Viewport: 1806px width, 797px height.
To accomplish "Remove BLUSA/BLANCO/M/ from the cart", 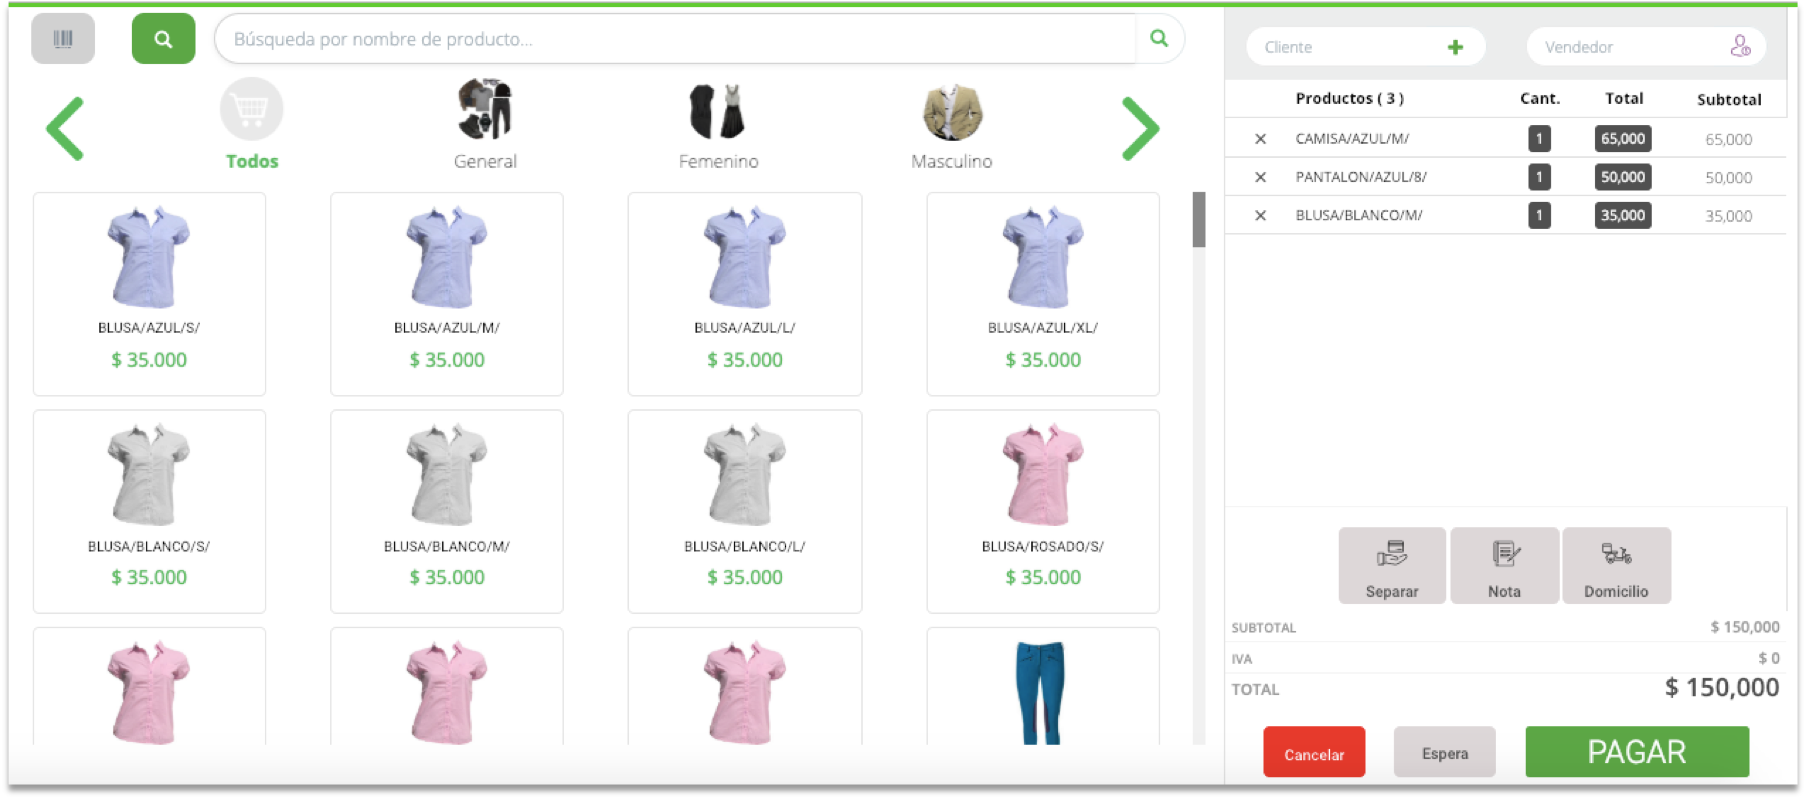I will point(1260,215).
